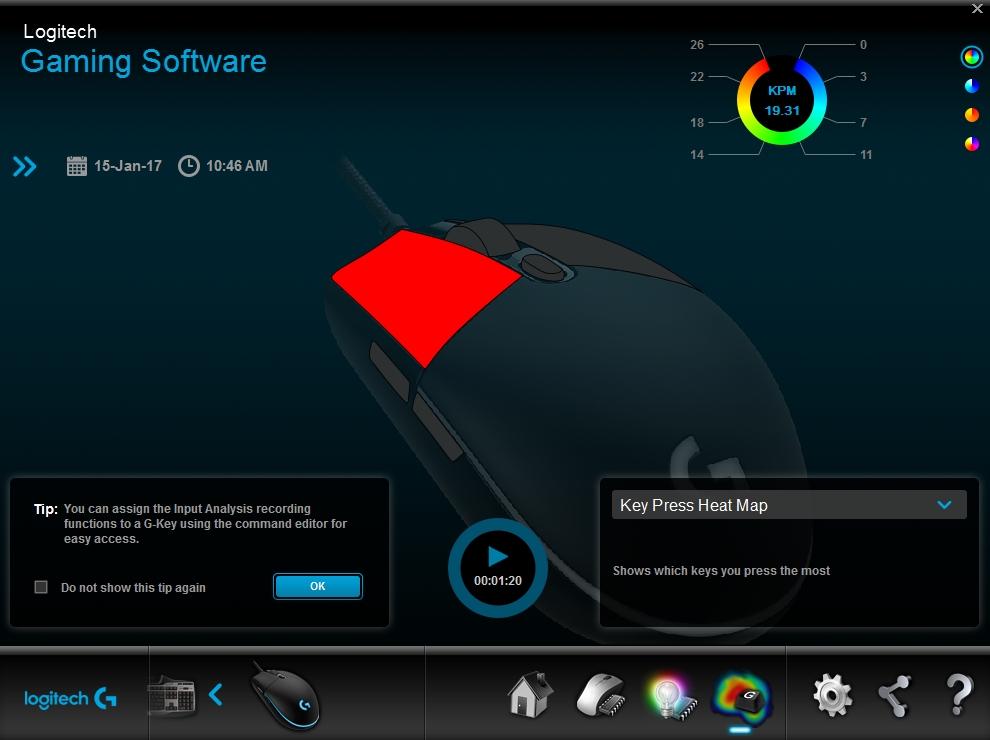Open help question mark icon
990x740 pixels.
(x=959, y=695)
